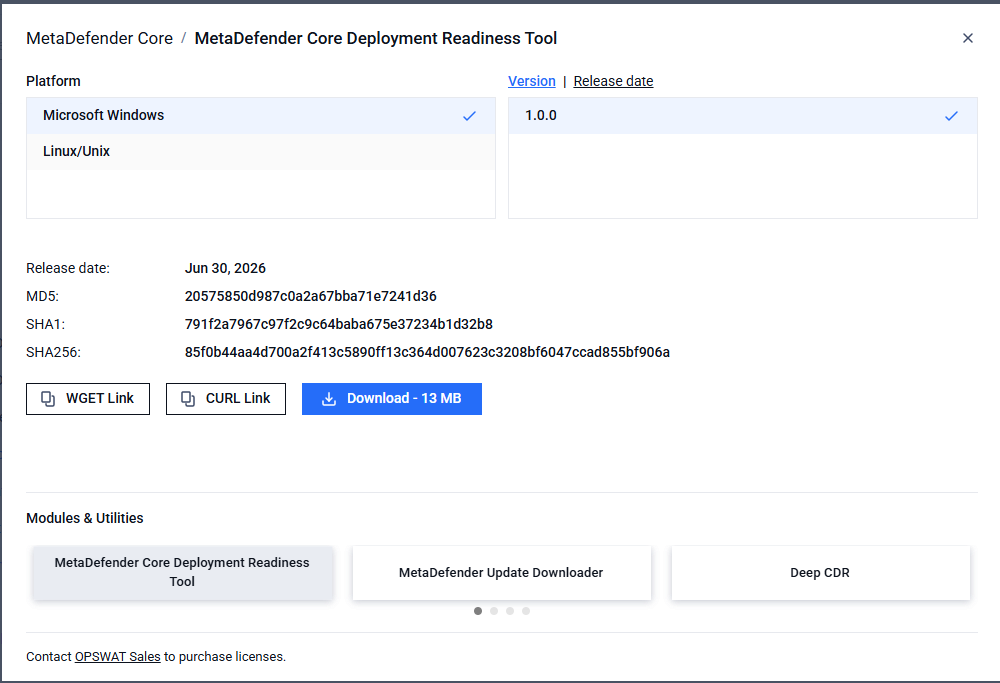
Task: Click the copy icon on CURL Link
Action: (188, 399)
